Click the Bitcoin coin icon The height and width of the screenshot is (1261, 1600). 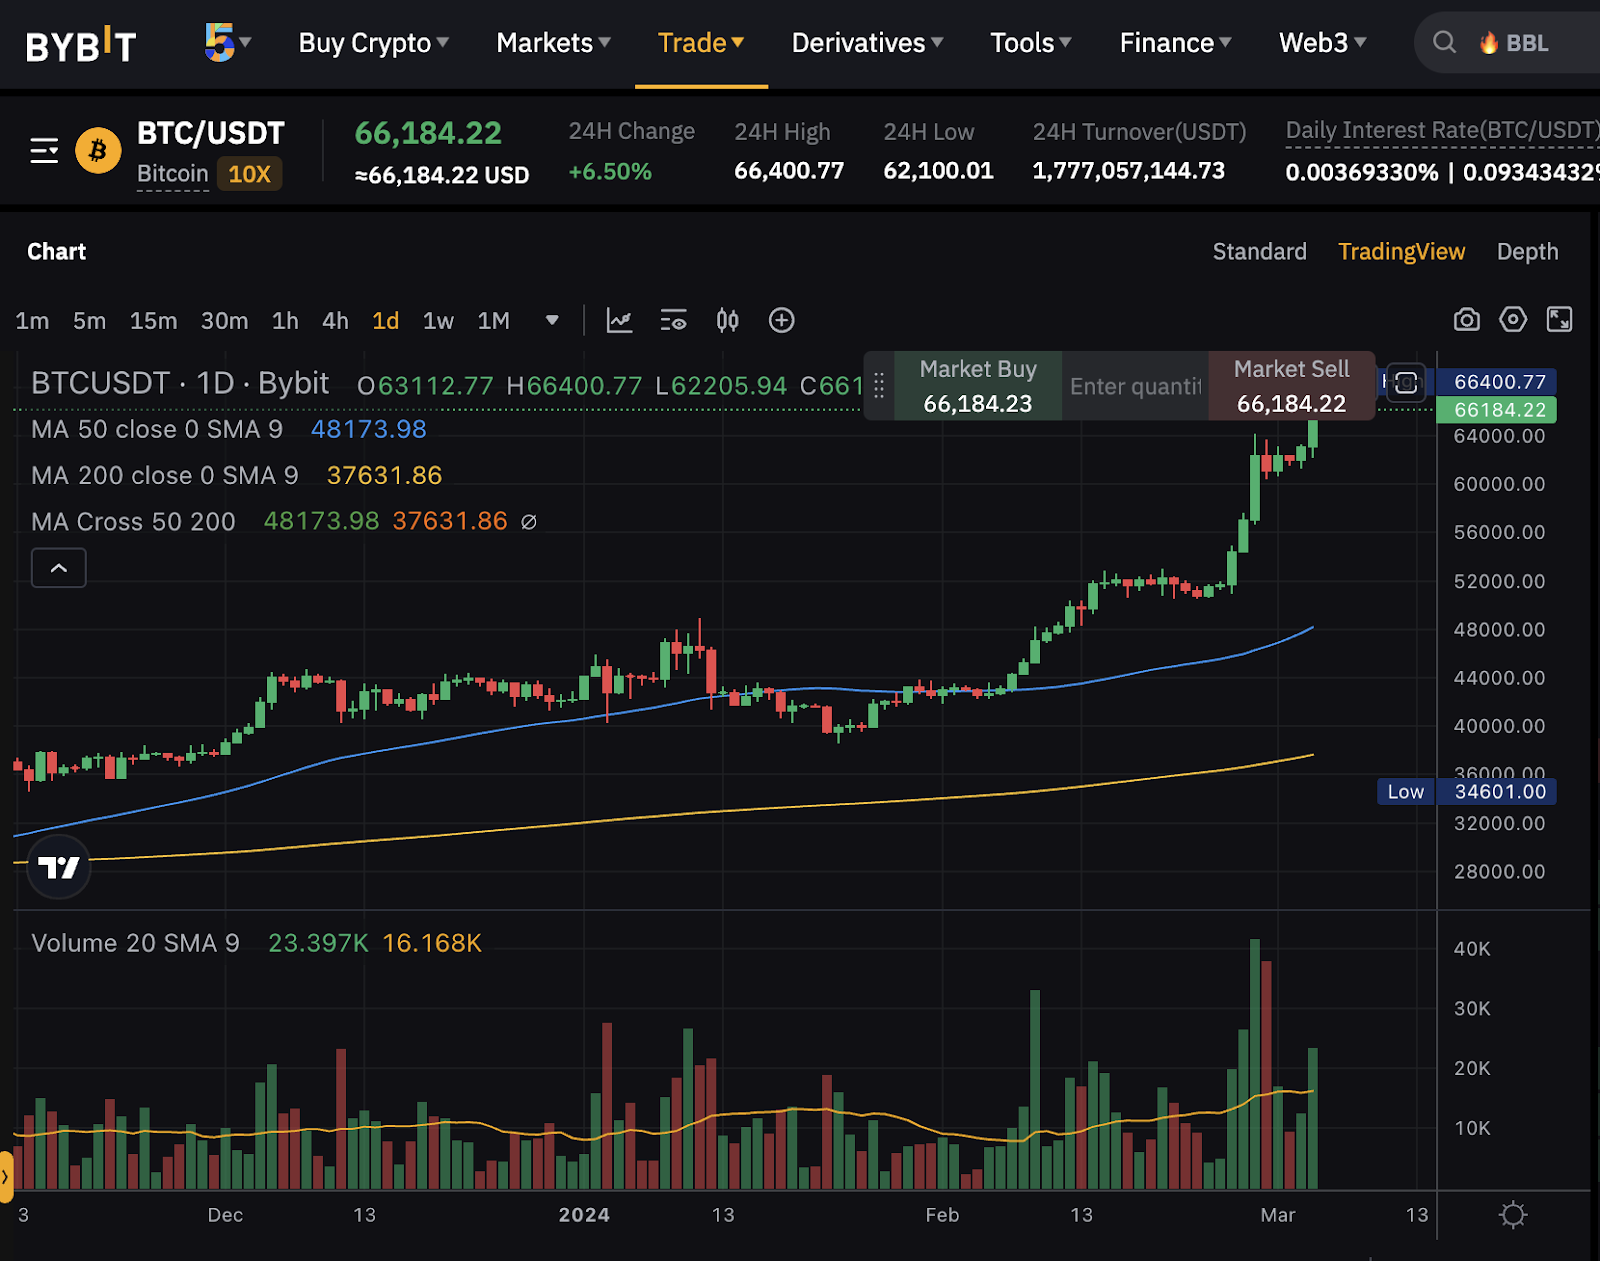98,151
